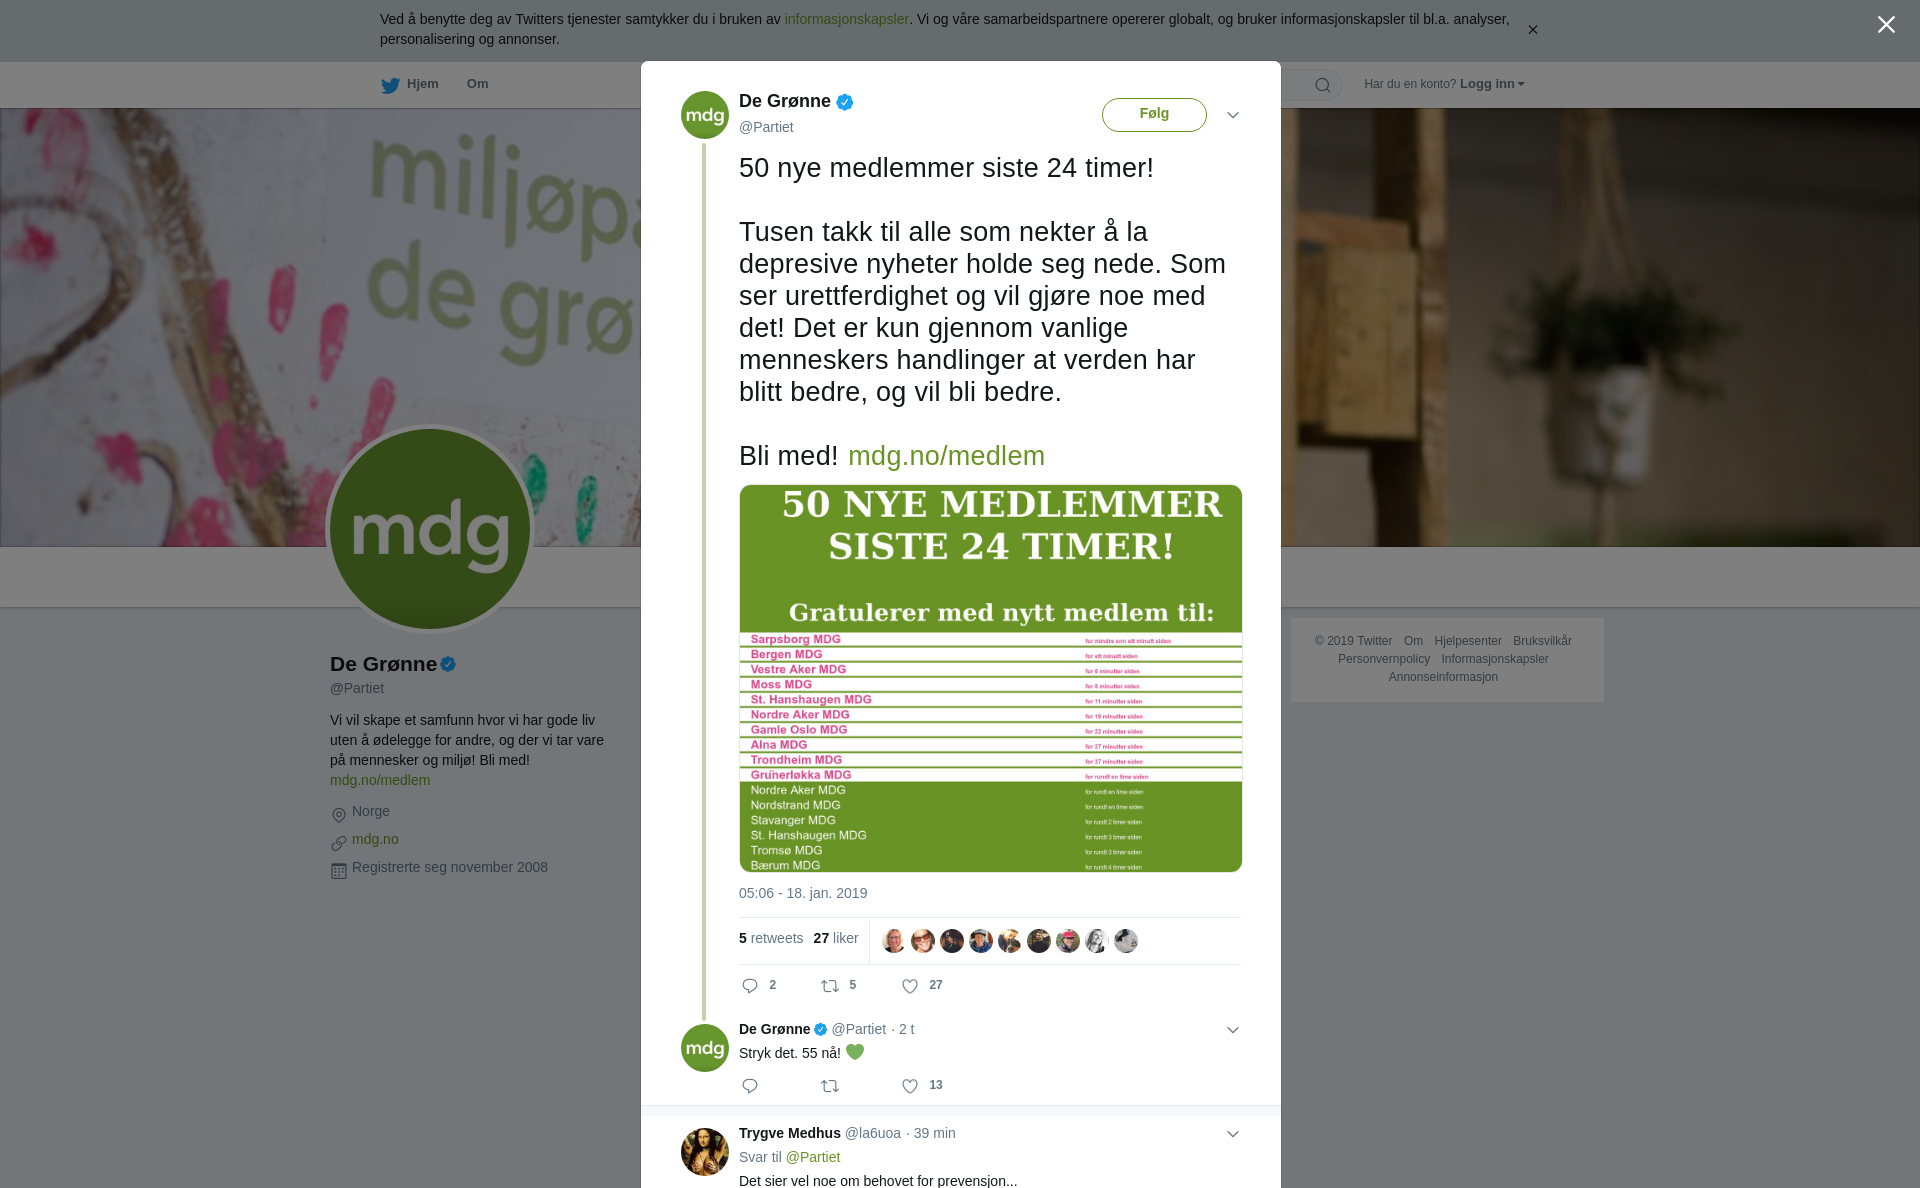The width and height of the screenshot is (1920, 1188).
Task: Click the Twitter bird Hjem icon
Action: tap(390, 85)
